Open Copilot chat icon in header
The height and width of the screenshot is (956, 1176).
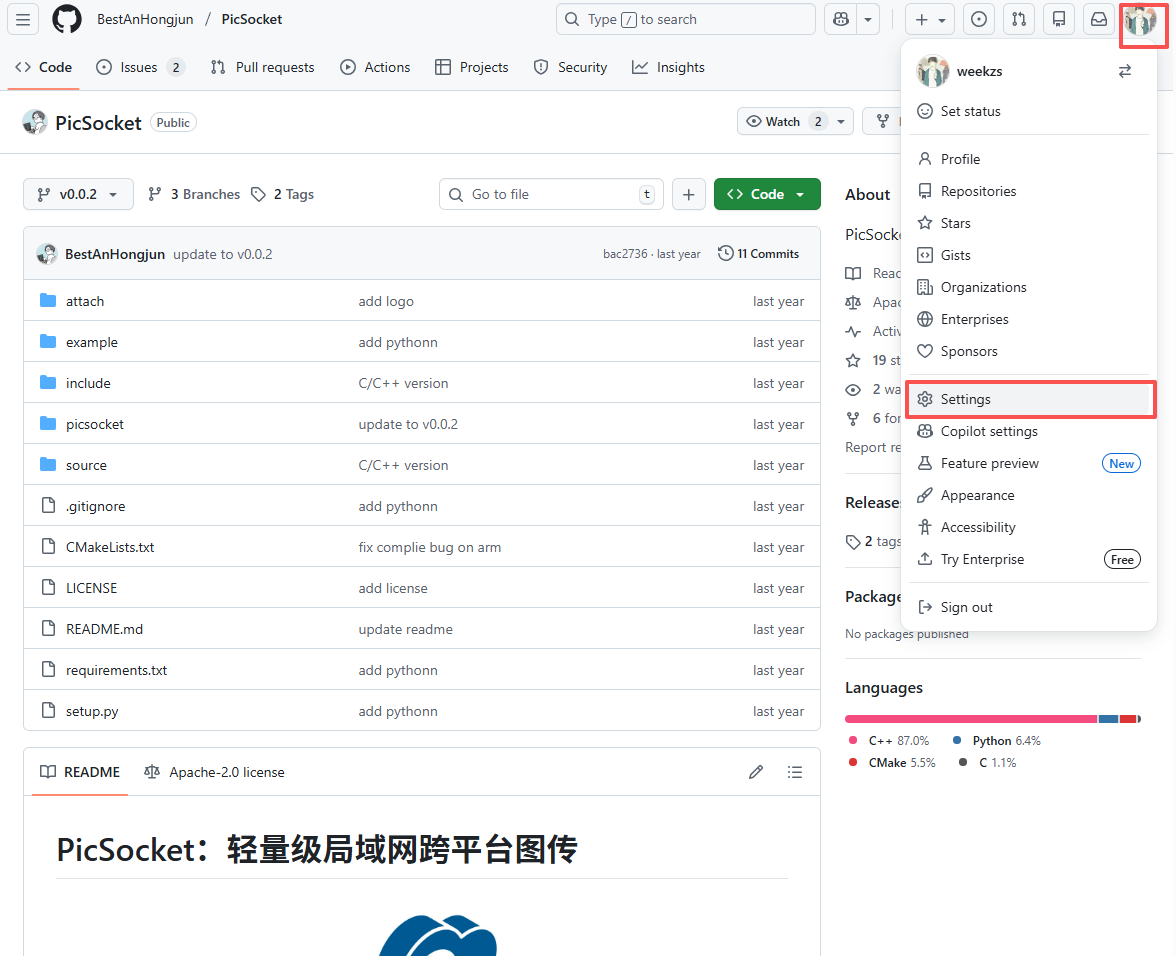tap(841, 19)
